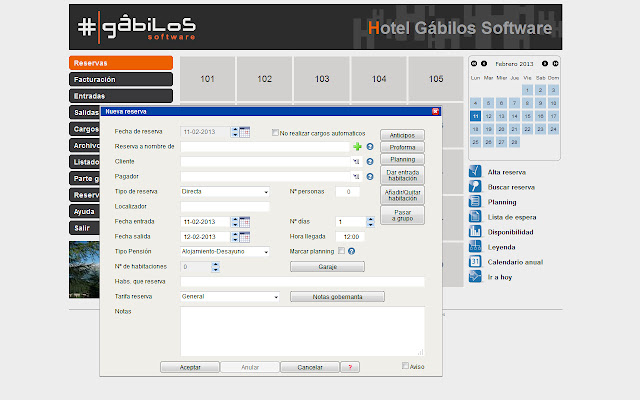Click help icon next to Marcar planning
Image resolution: width=640 pixels, height=400 pixels.
click(x=351, y=251)
